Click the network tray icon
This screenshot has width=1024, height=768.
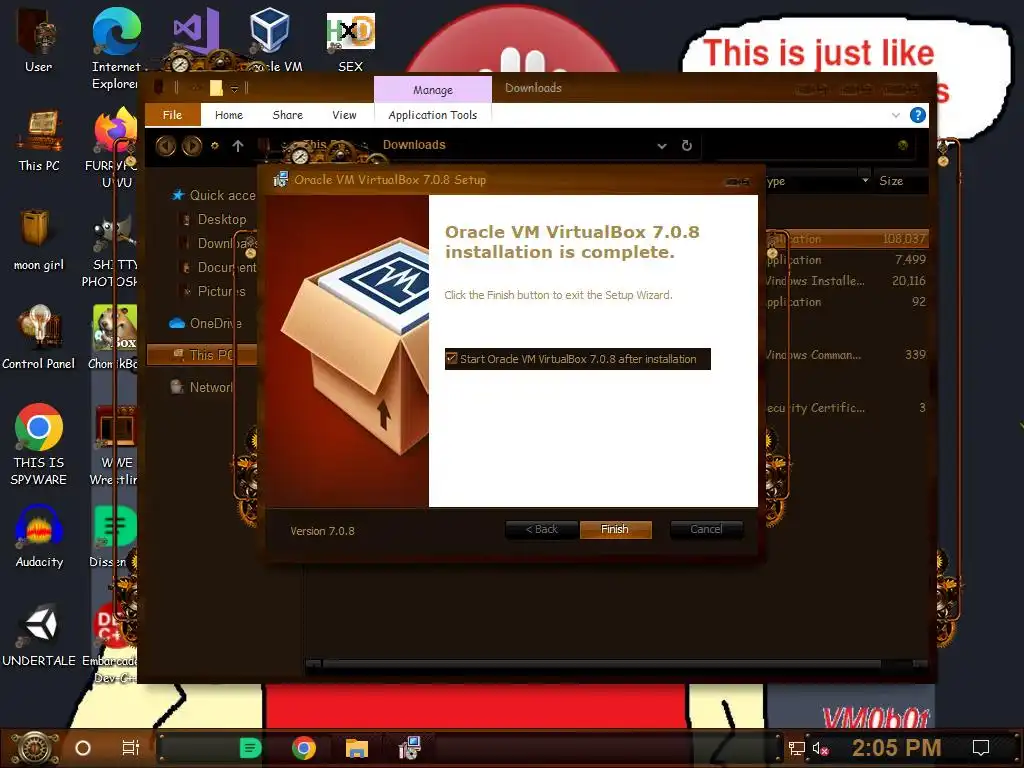[797, 748]
